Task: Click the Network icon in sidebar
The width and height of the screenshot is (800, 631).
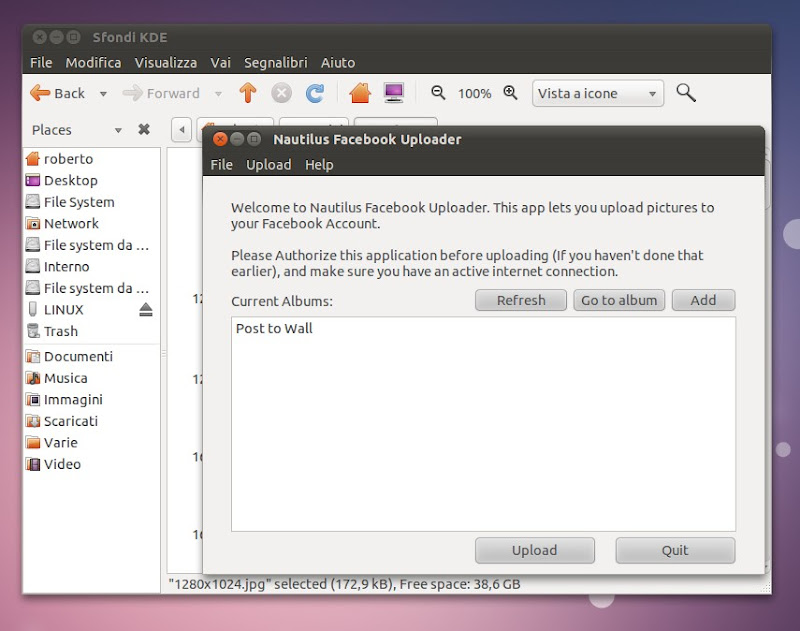Action: point(33,223)
